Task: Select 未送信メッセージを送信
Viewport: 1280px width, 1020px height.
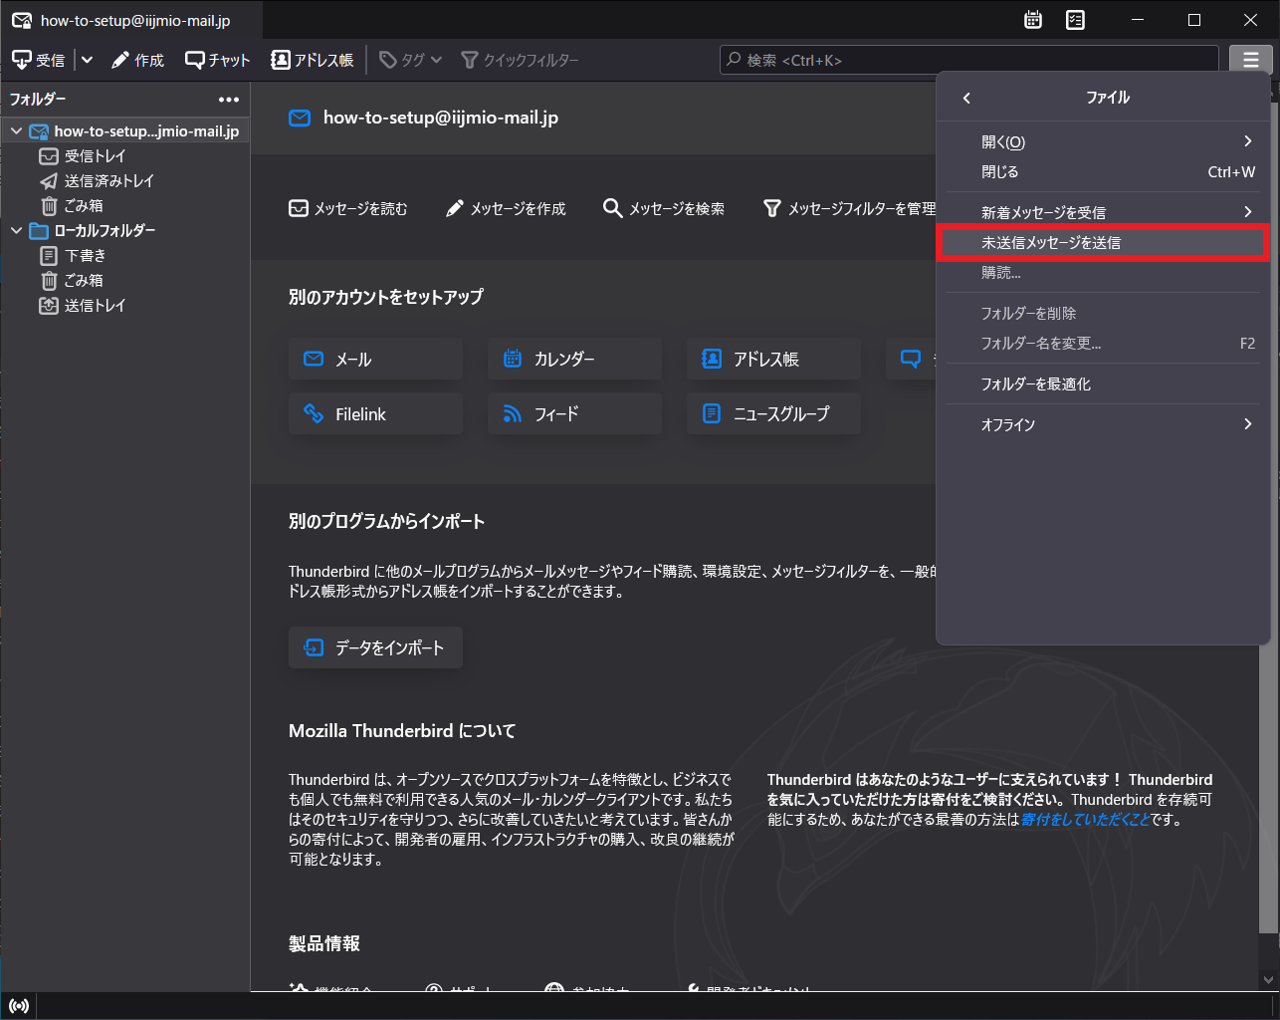Action: (x=1103, y=242)
